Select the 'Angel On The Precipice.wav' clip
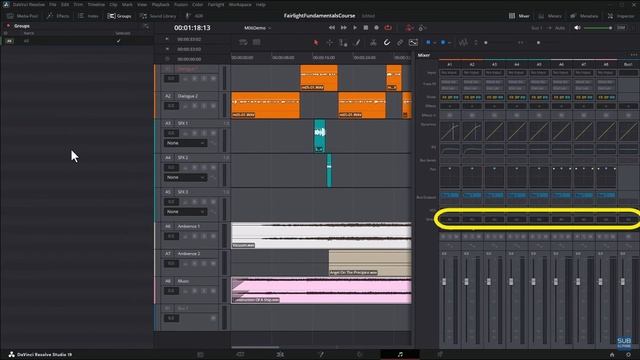Viewport: 640px width, 360px height. pyautogui.click(x=370, y=263)
